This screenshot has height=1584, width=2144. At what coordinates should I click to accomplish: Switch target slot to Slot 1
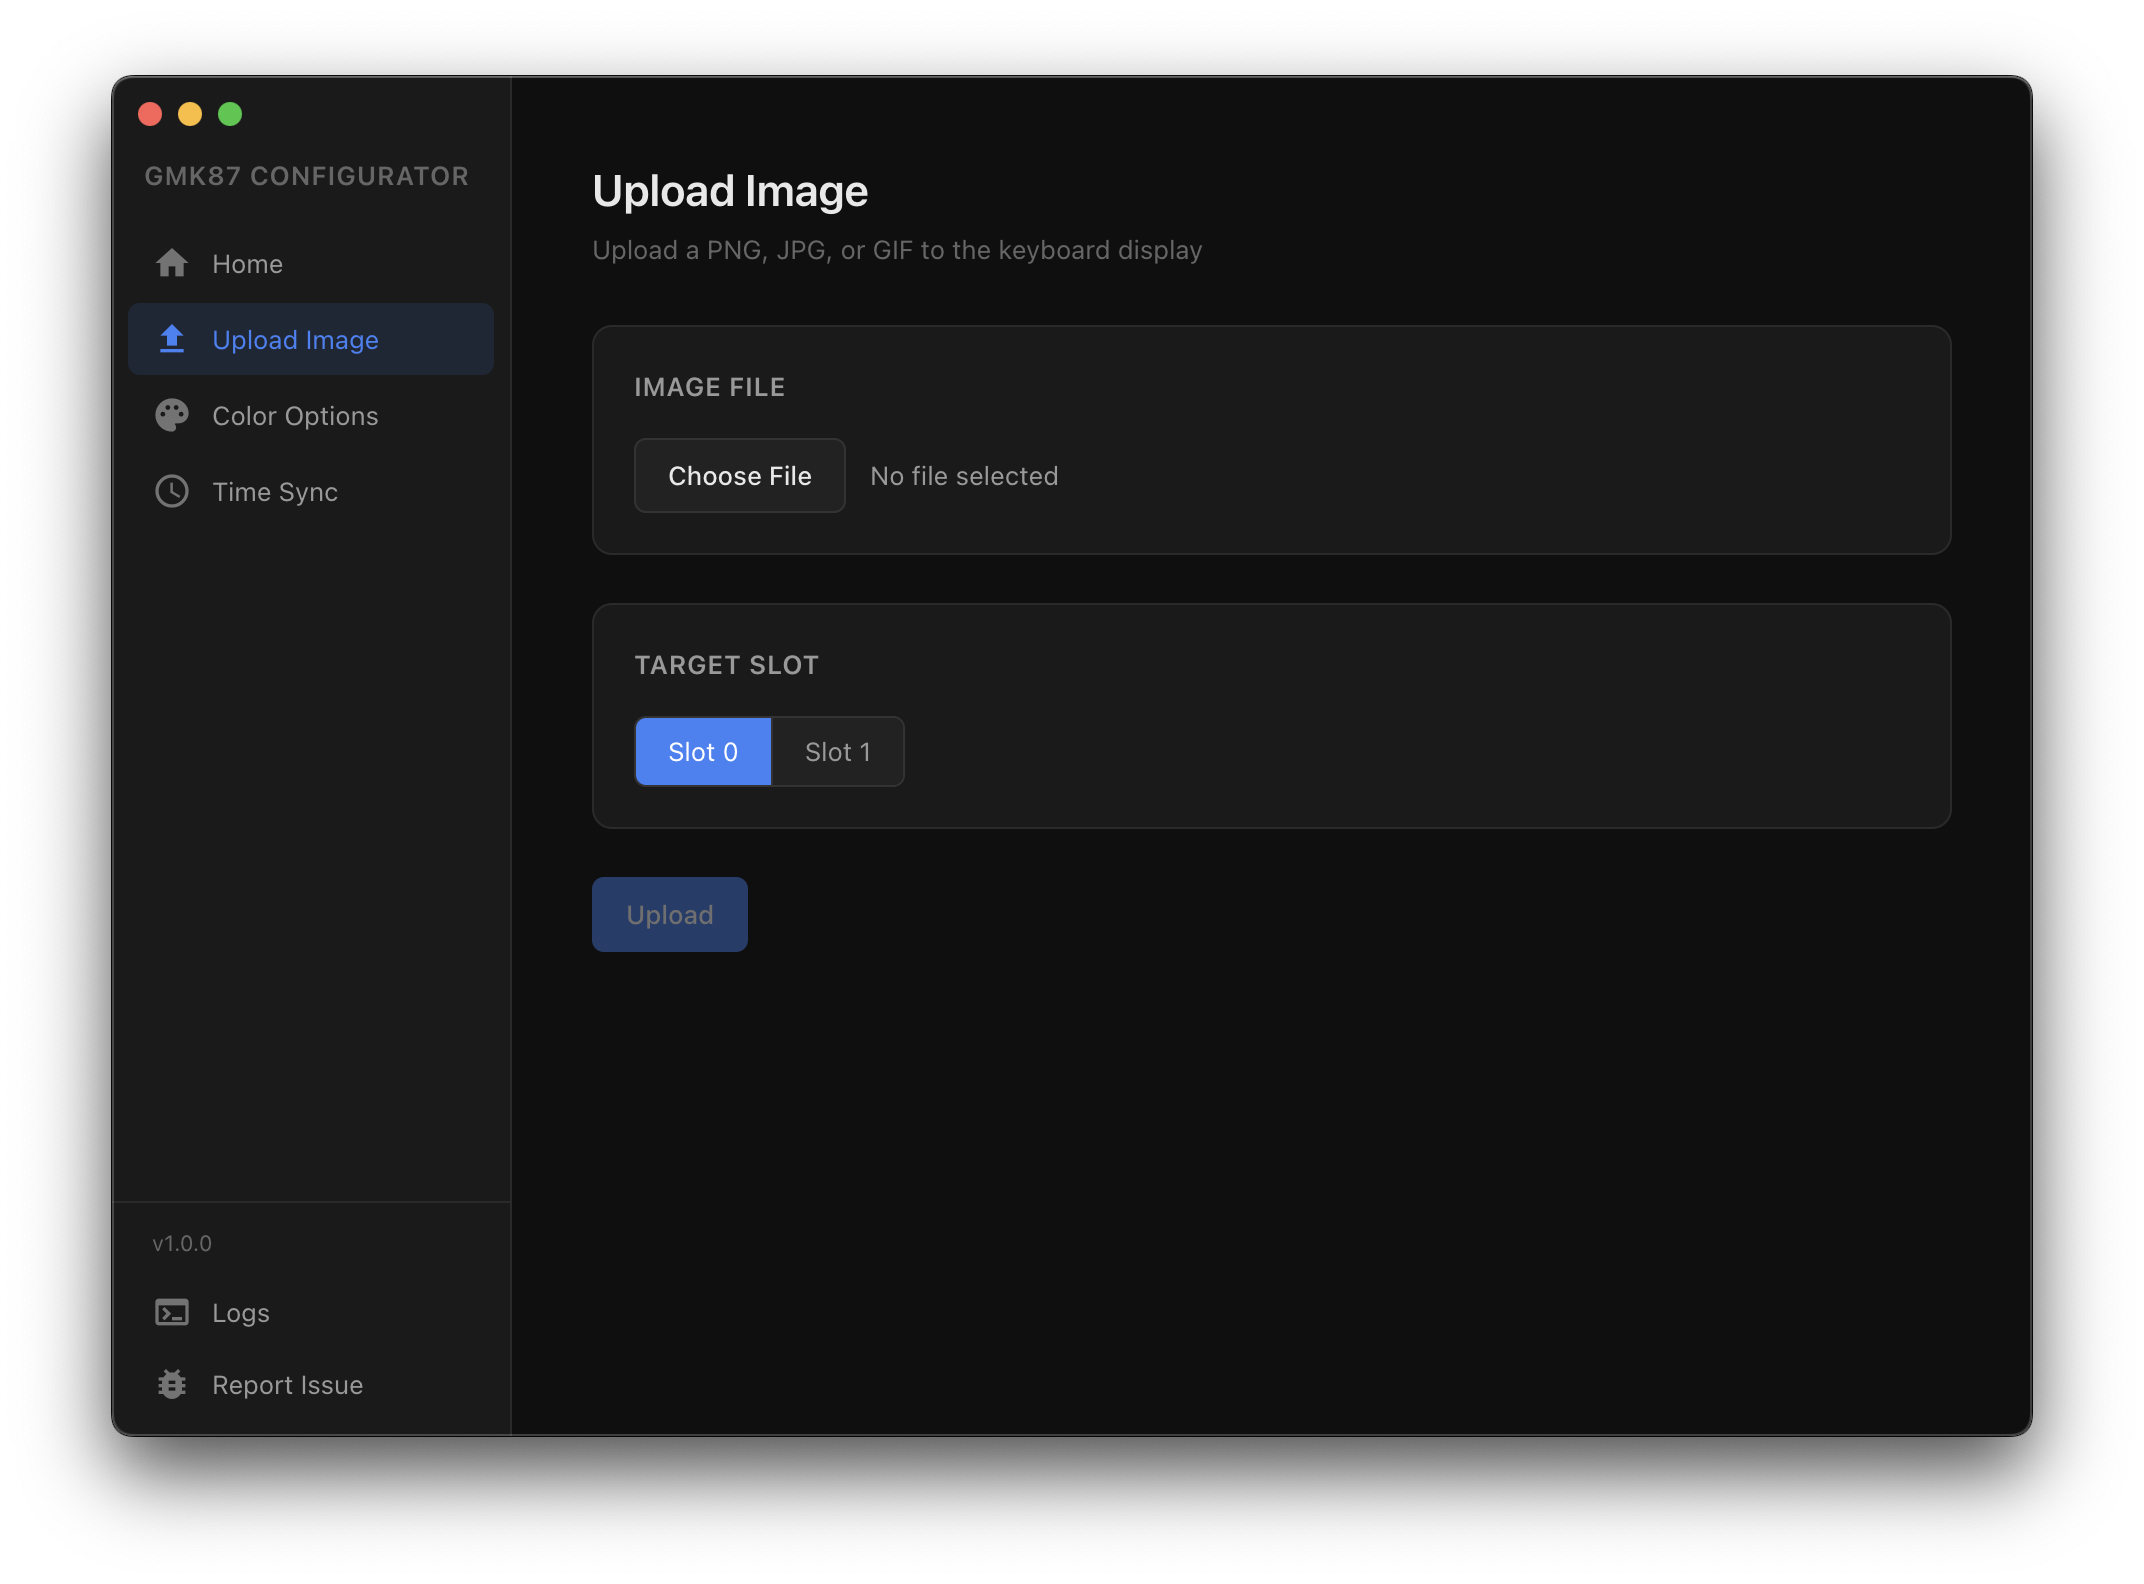pyautogui.click(x=838, y=751)
